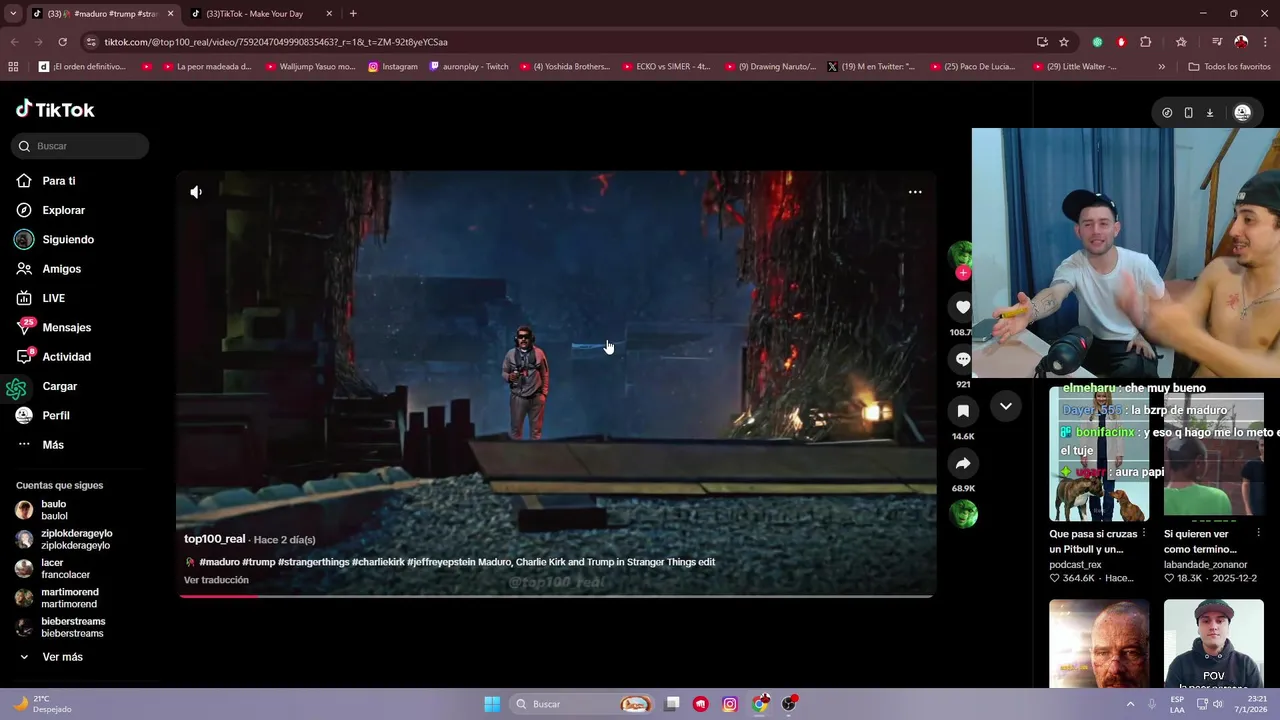1280x720 pixels.
Task: Share the video via arrow icon
Action: pyautogui.click(x=963, y=463)
